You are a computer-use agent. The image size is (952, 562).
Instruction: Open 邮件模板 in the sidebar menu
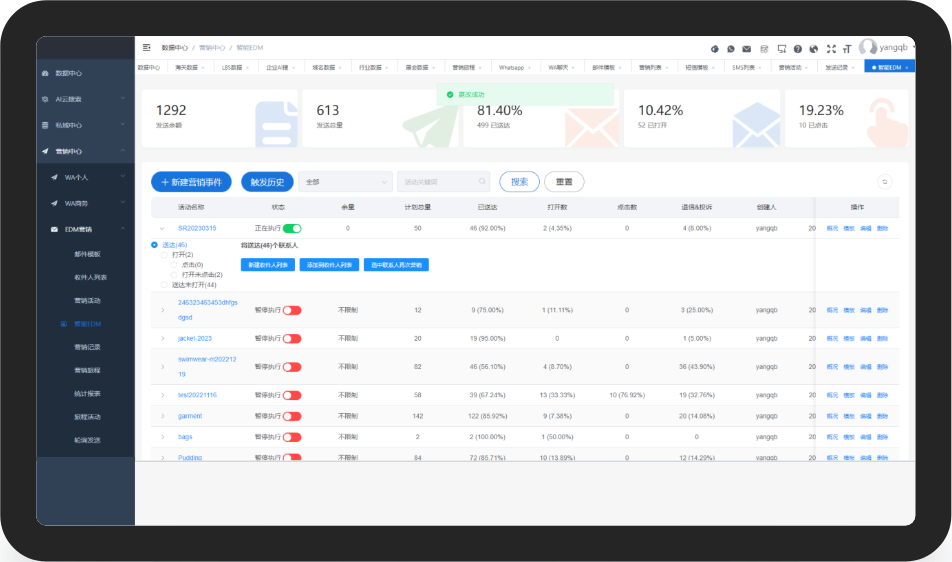tap(87, 254)
